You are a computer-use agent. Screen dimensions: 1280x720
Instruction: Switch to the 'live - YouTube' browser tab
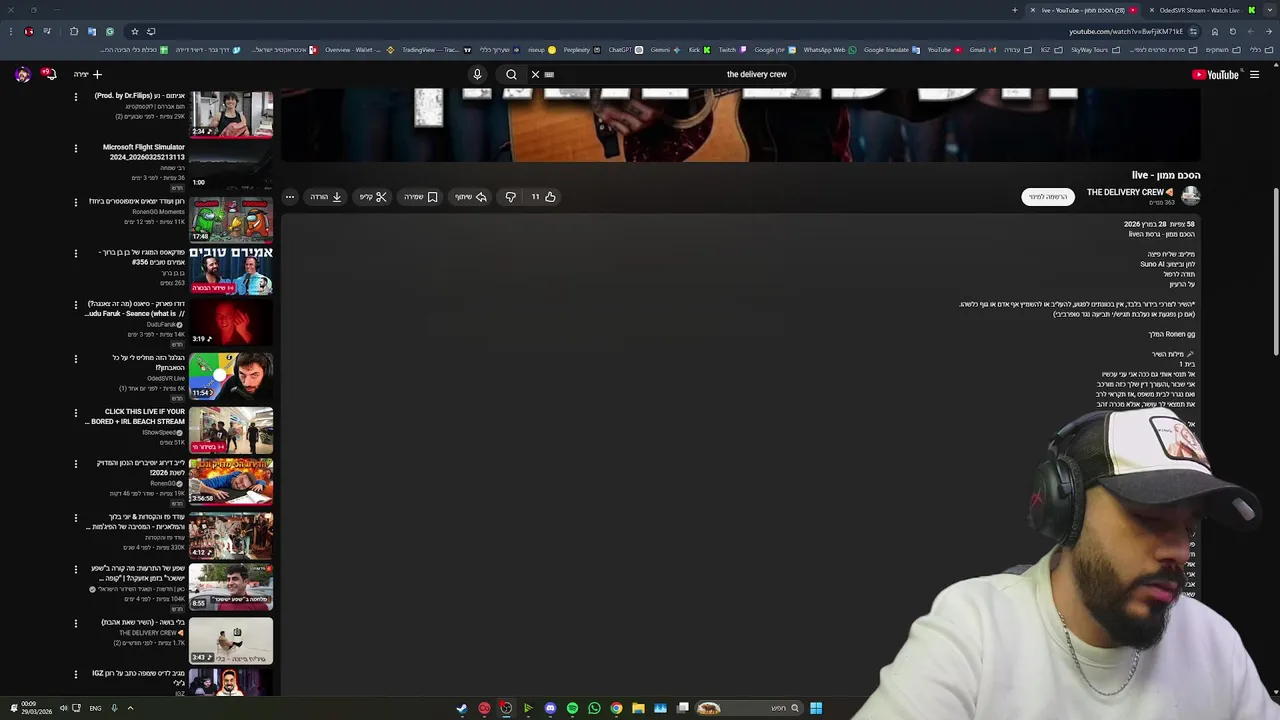[x=1085, y=10]
